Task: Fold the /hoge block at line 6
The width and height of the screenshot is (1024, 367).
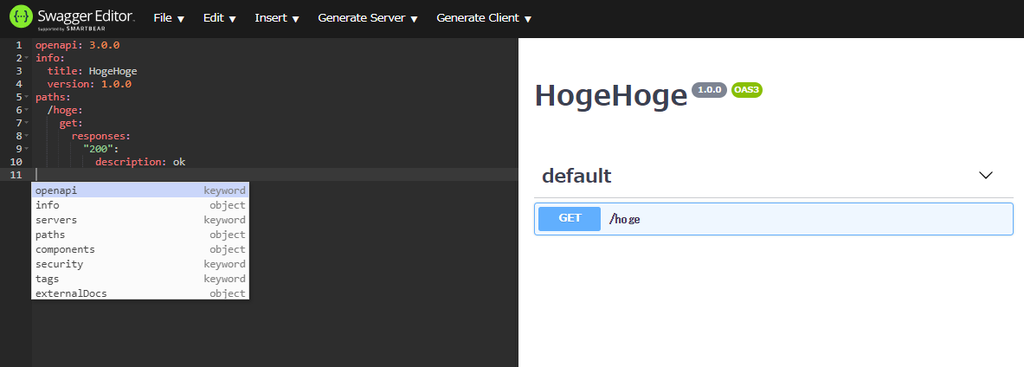Action: (27, 110)
